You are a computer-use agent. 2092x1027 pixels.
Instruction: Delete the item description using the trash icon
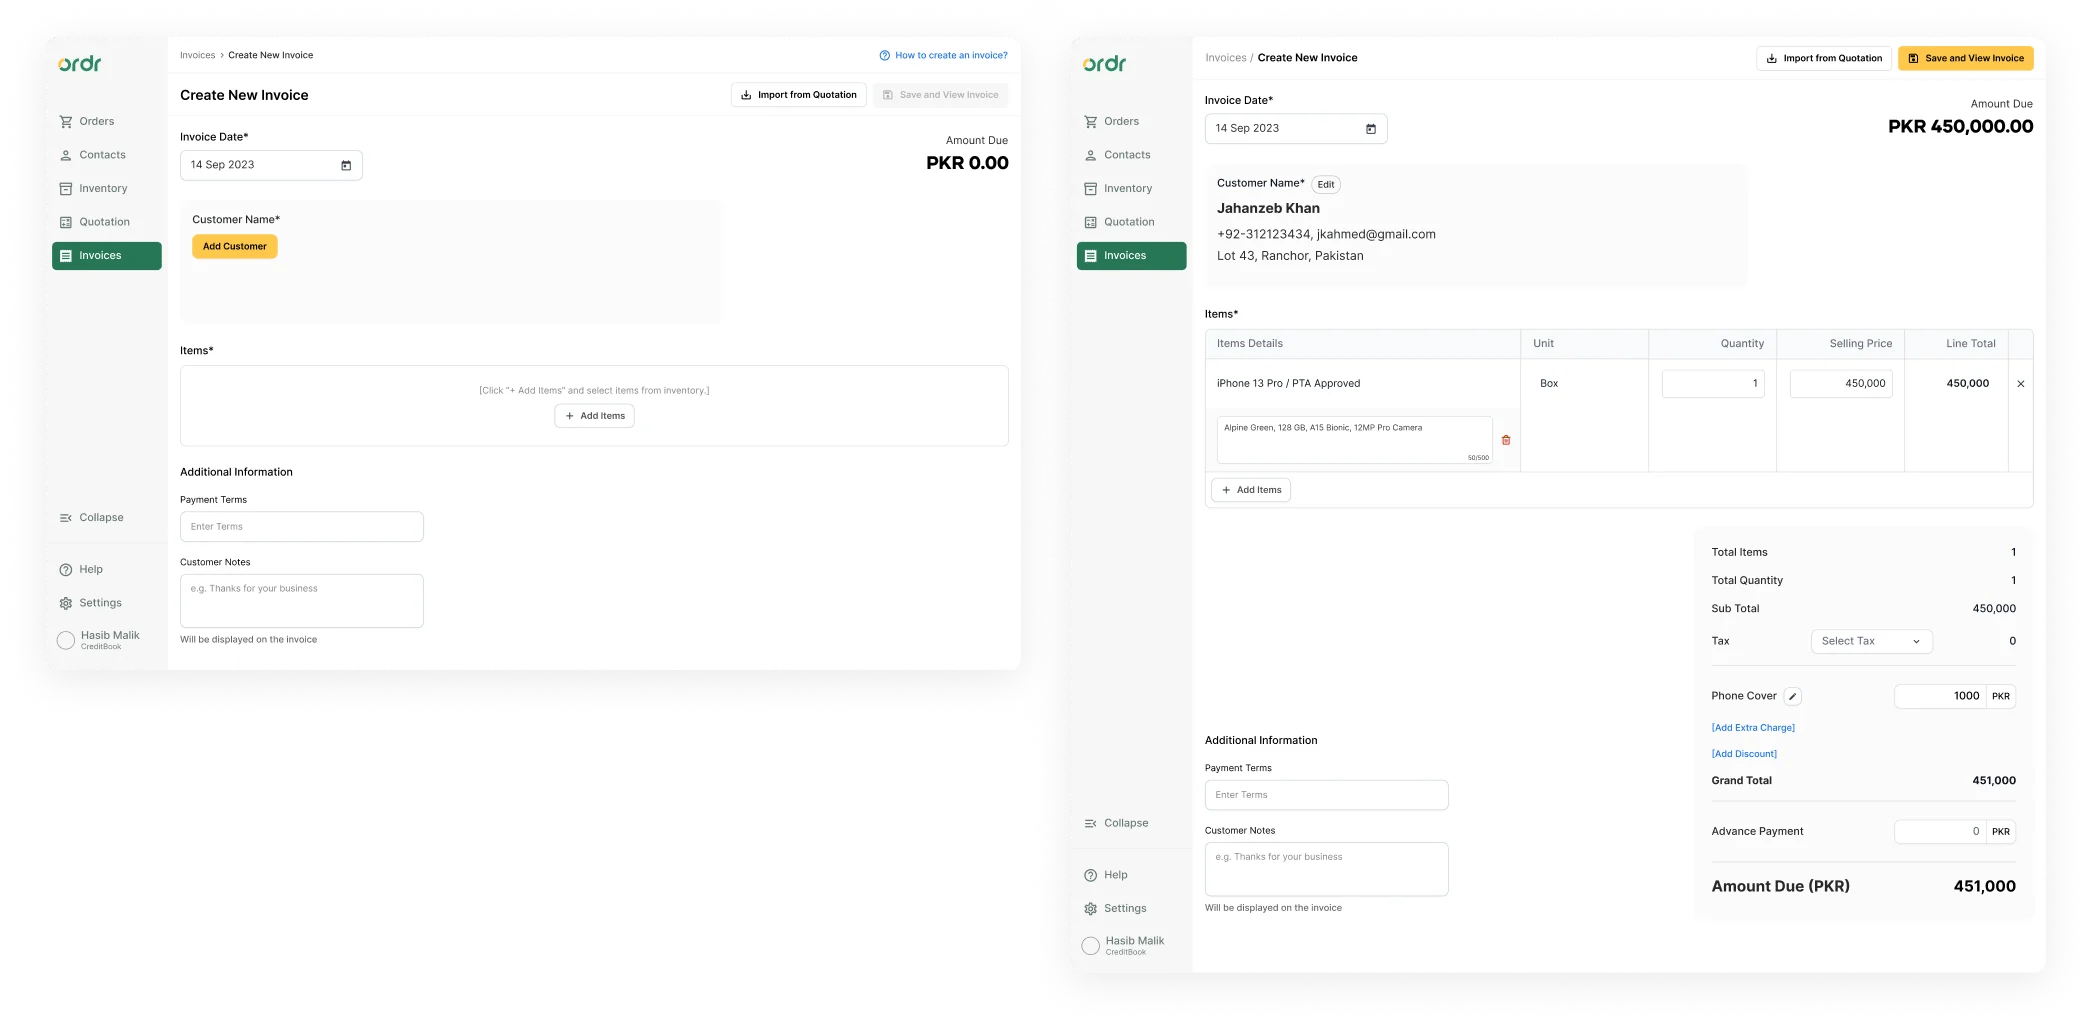click(1506, 439)
